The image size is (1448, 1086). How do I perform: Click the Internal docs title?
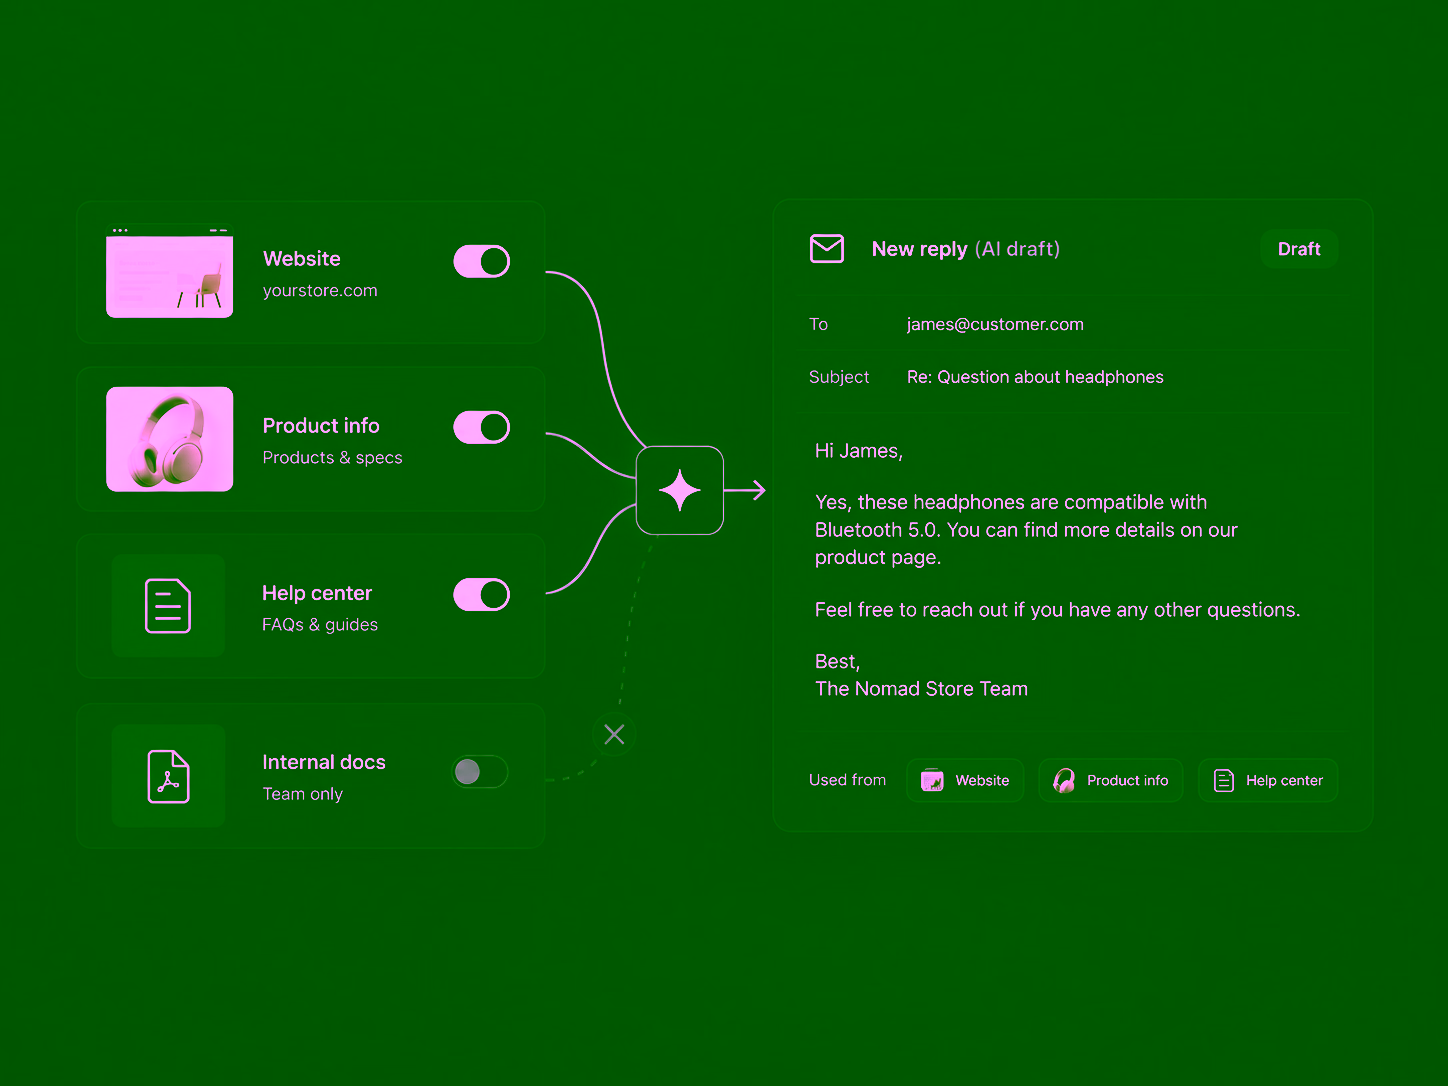coord(324,762)
